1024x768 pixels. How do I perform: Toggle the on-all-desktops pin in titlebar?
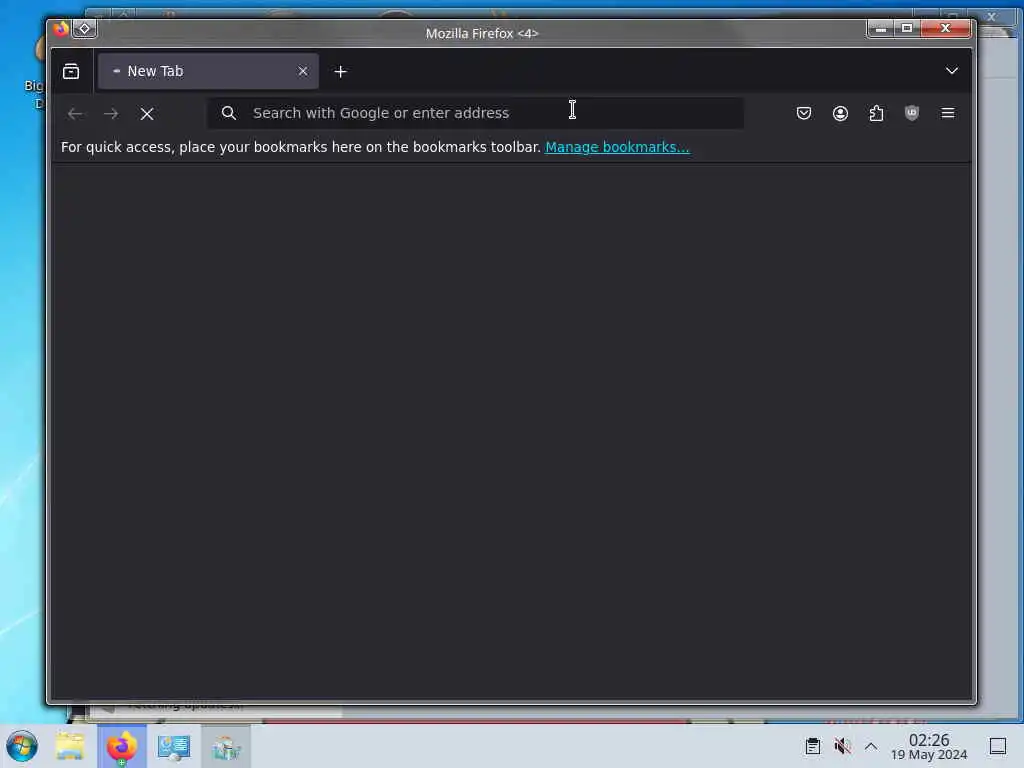84,29
